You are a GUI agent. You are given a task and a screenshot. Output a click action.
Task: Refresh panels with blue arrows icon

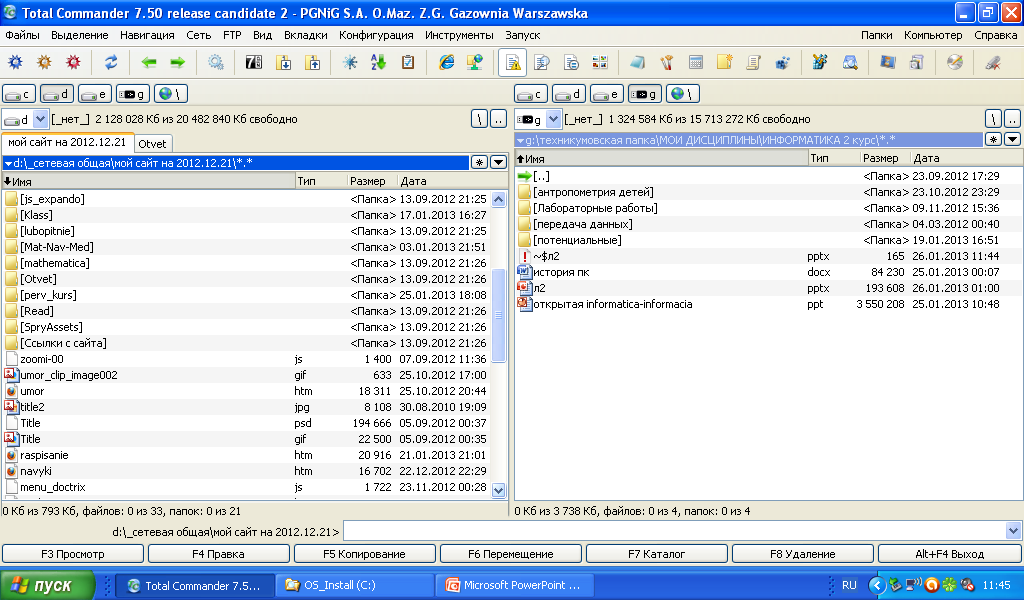[x=111, y=63]
